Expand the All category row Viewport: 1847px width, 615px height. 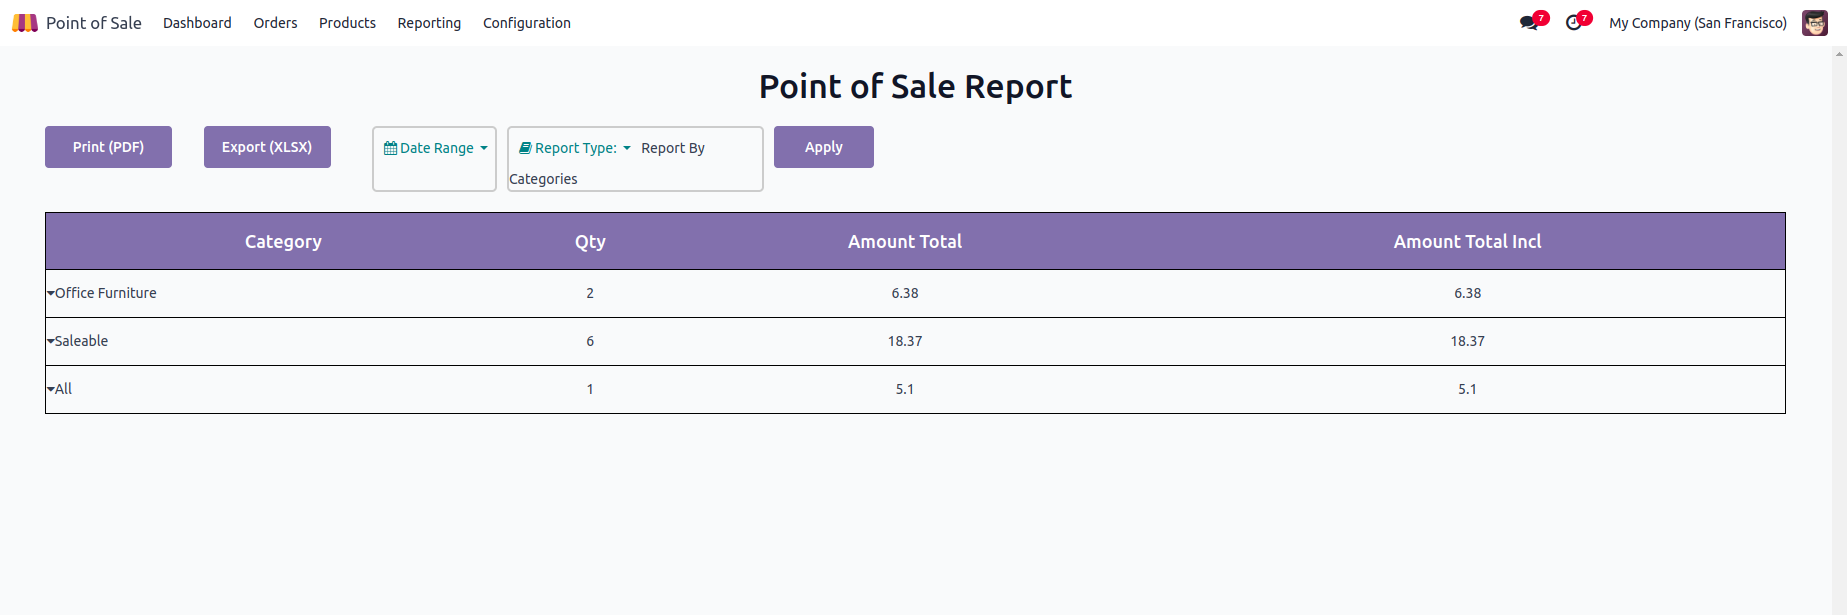point(51,389)
